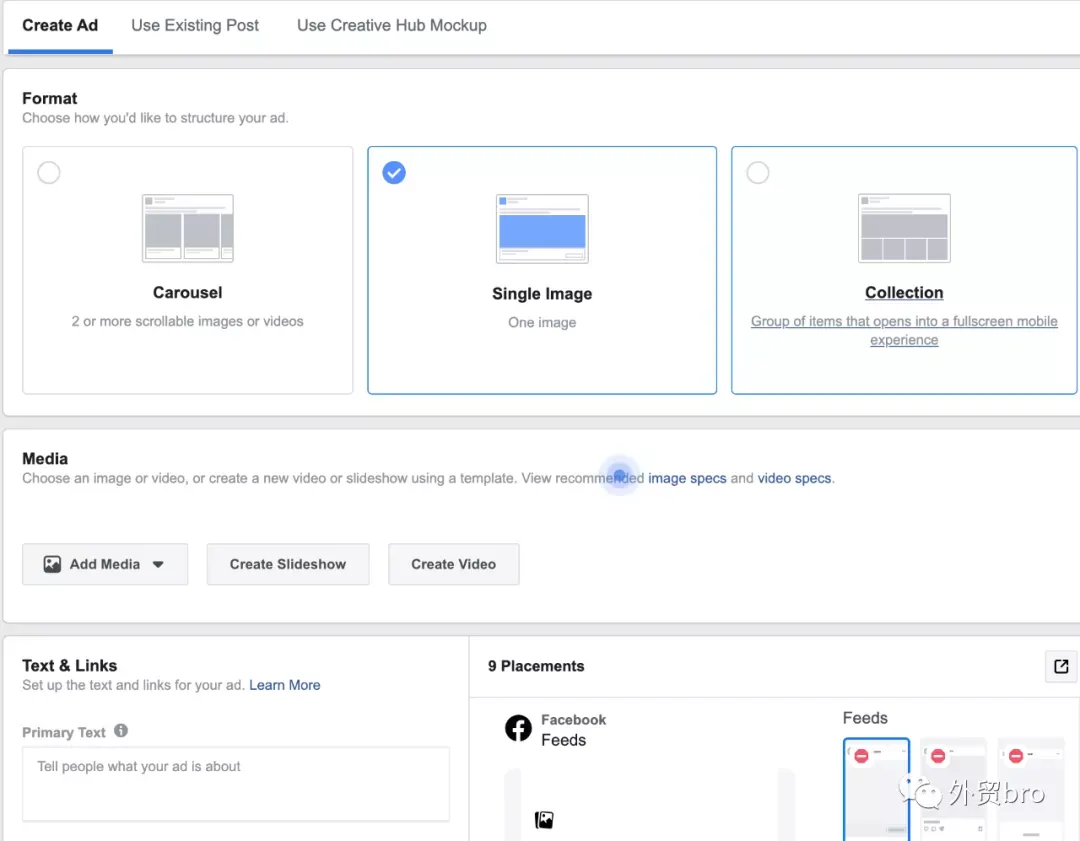Click the Learn More link

coord(284,685)
